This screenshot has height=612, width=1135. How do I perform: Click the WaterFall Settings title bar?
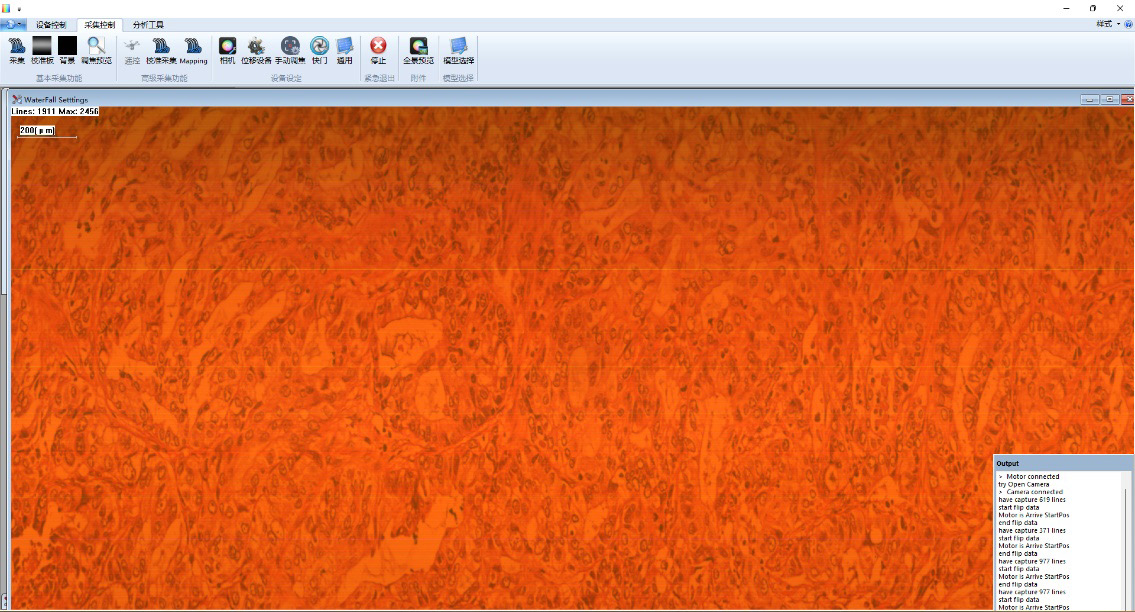500,99
